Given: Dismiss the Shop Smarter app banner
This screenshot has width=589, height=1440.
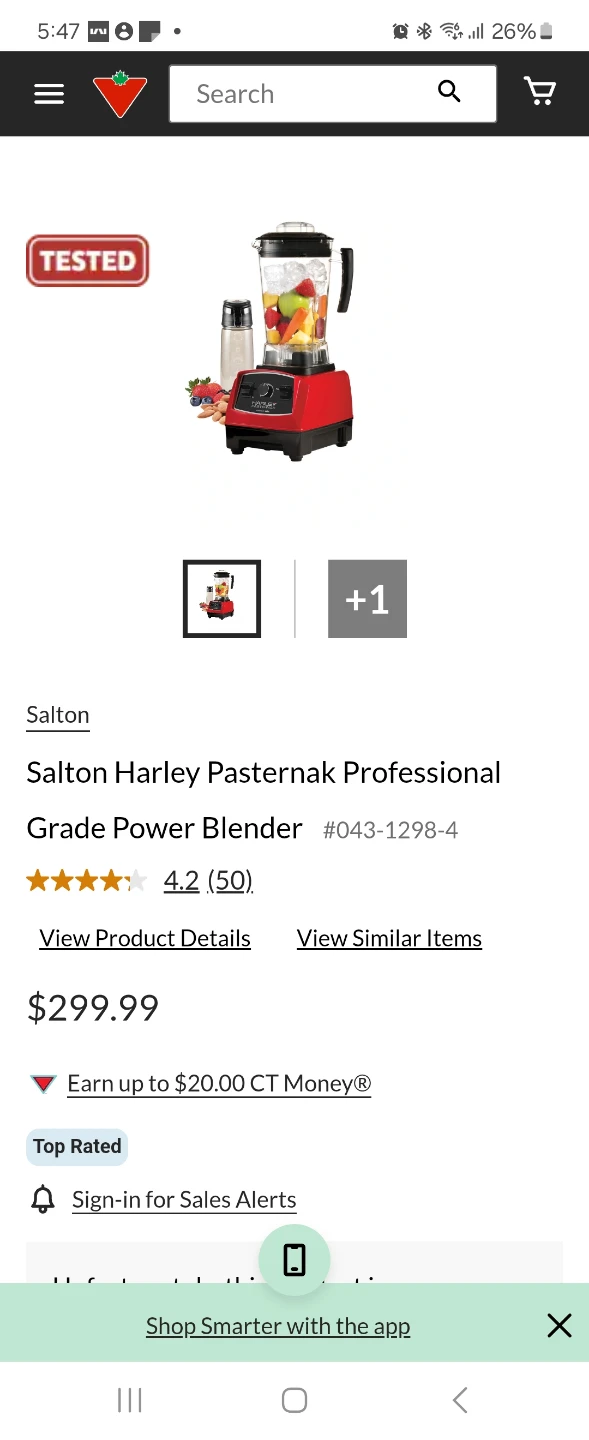Looking at the screenshot, I should (560, 1326).
